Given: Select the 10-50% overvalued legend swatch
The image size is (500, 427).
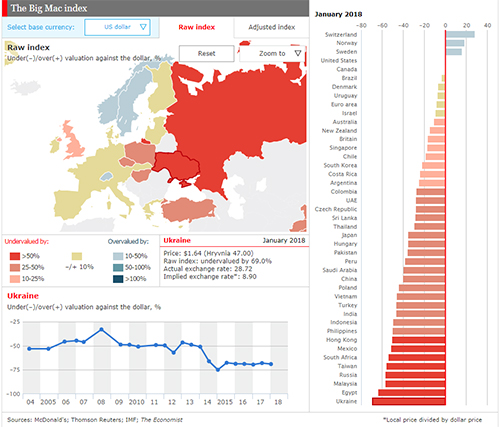Looking at the screenshot, I should point(118,256).
